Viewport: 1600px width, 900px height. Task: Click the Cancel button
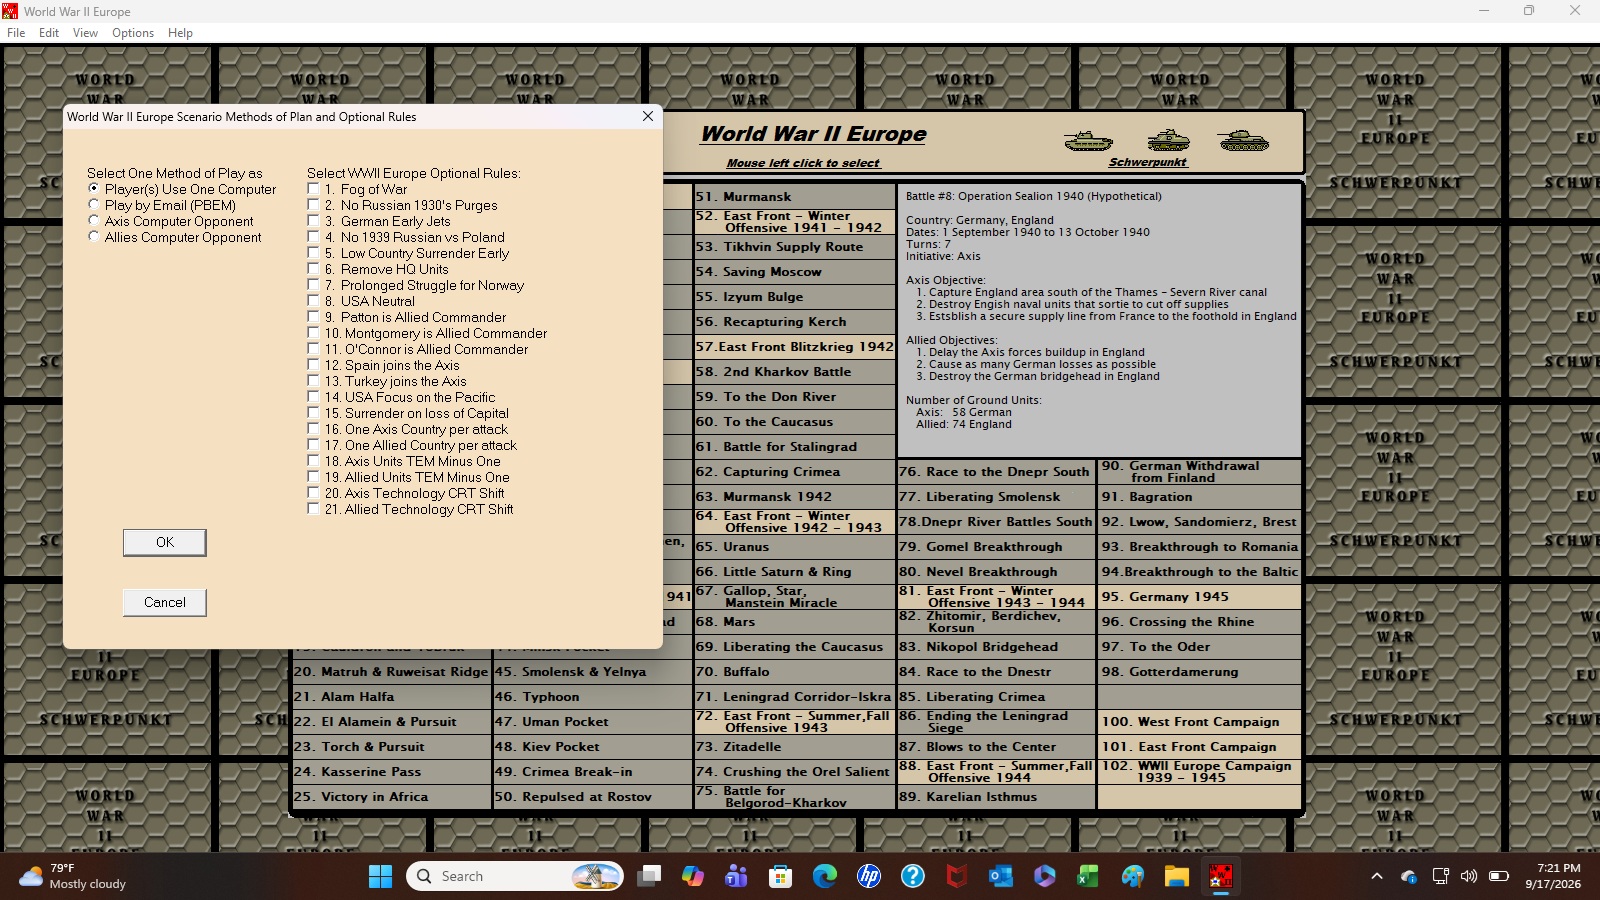(x=165, y=602)
